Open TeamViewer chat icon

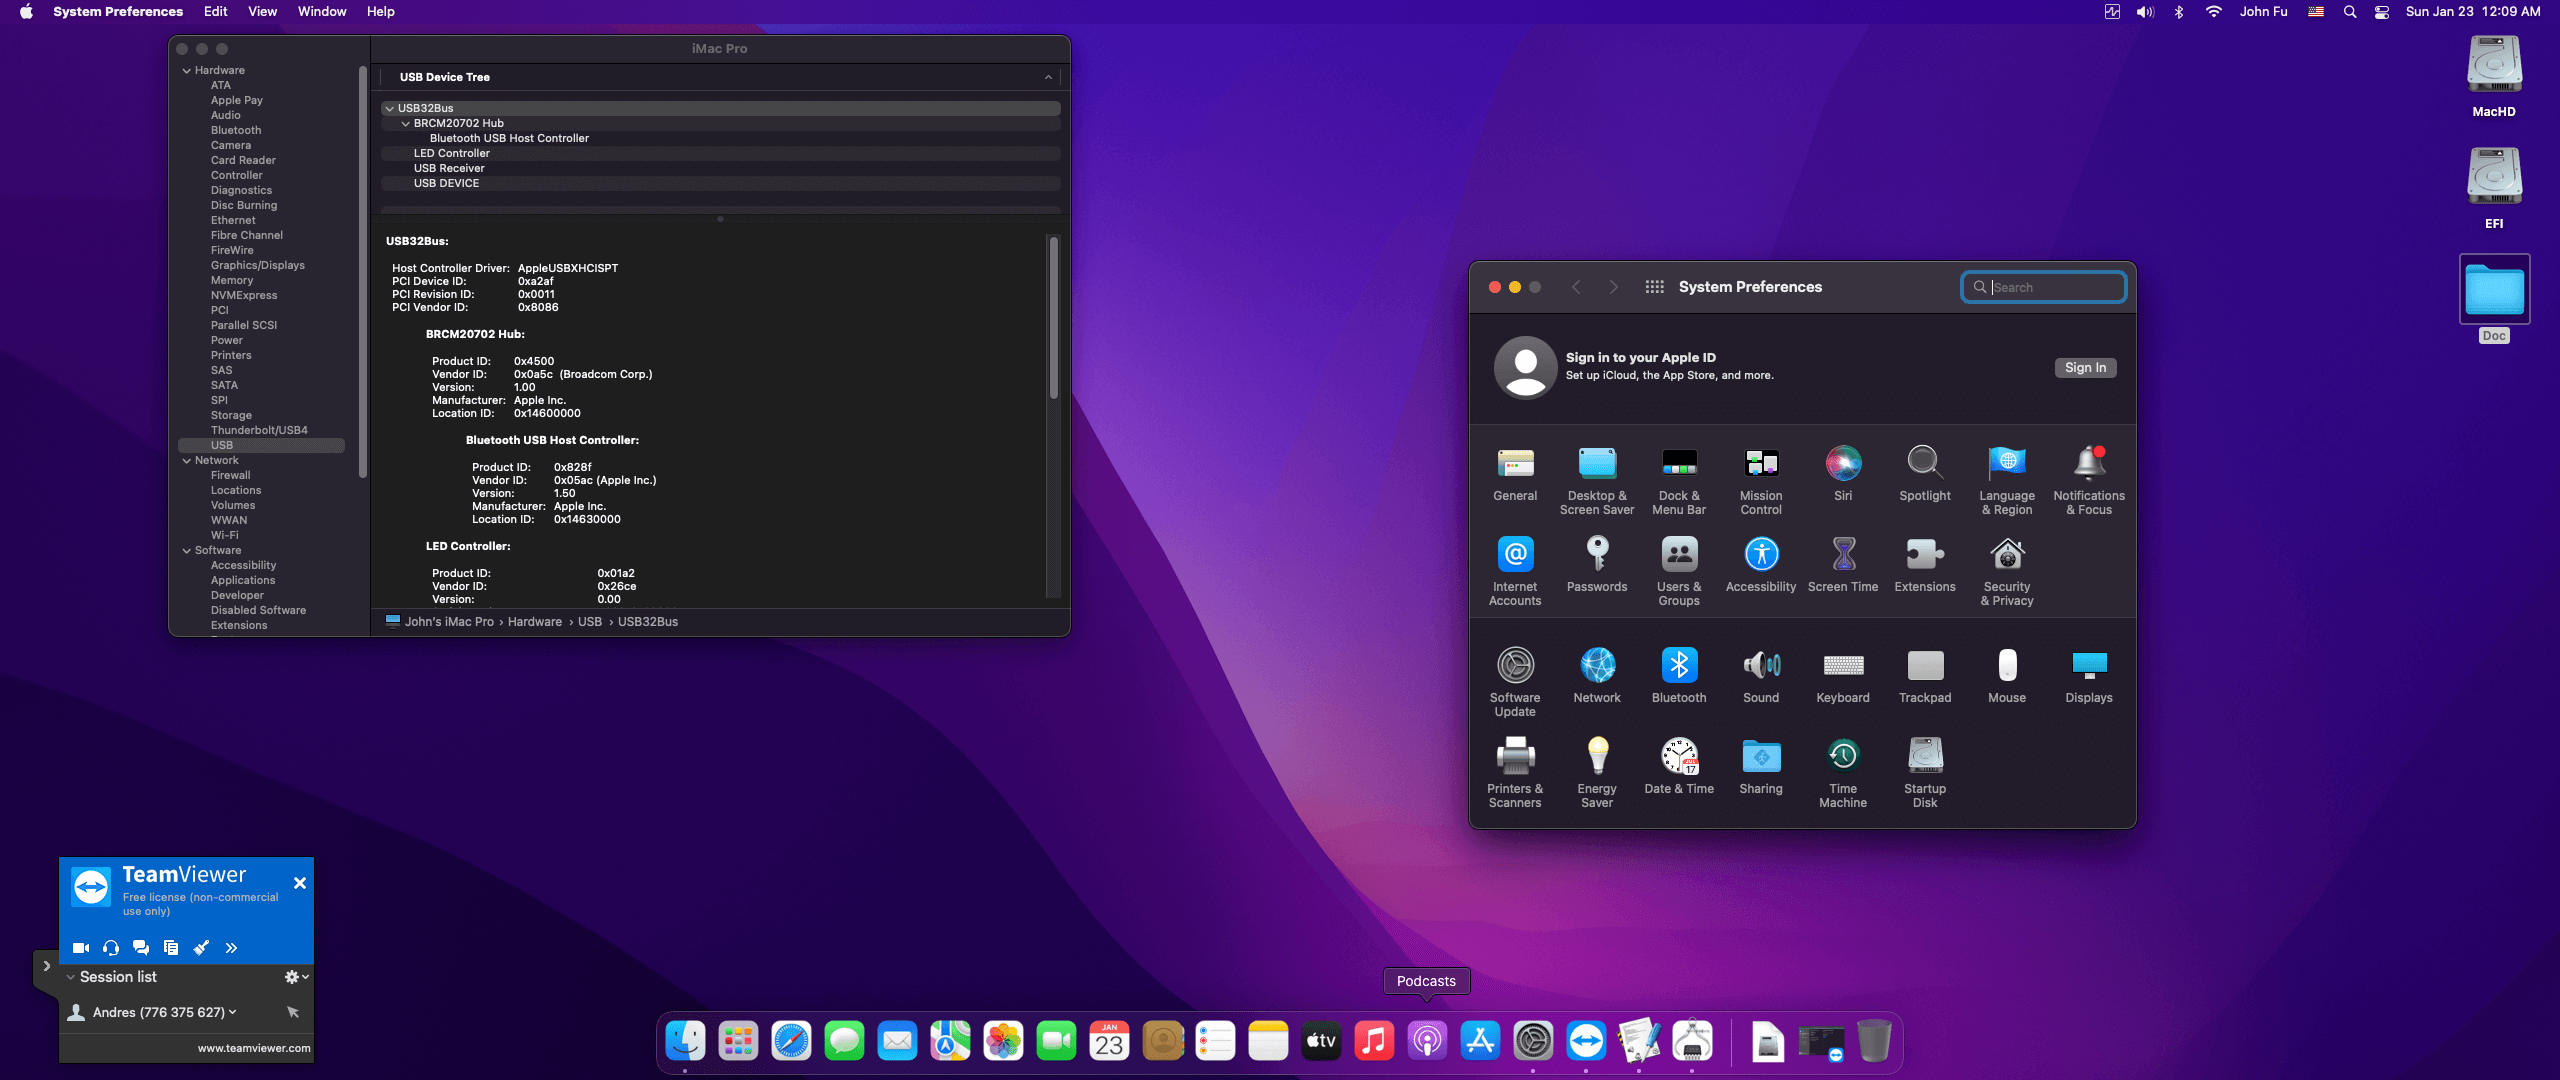pos(141,948)
